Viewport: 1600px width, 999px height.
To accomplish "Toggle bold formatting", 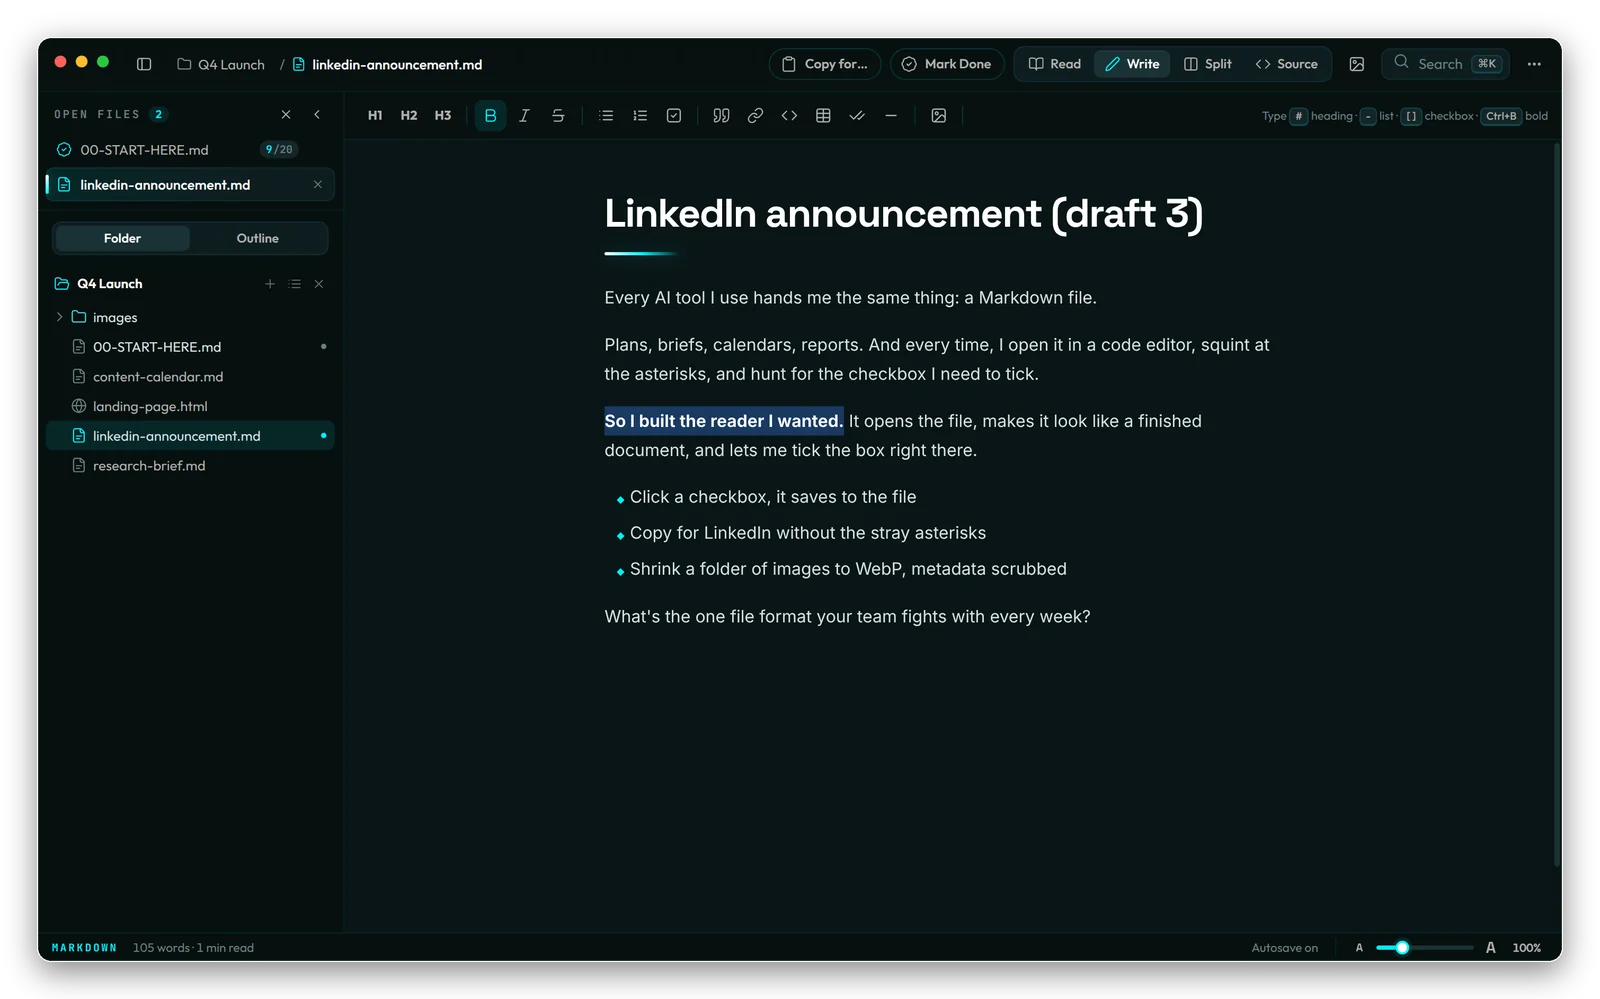I will pos(490,116).
